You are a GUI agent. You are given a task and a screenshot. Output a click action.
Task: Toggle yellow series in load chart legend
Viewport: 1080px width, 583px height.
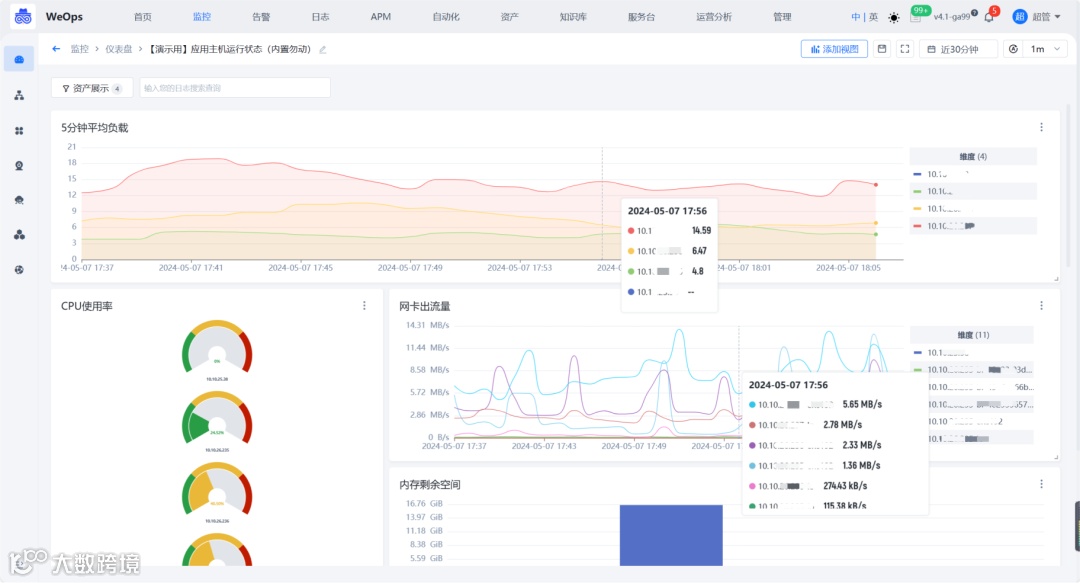pyautogui.click(x=973, y=209)
